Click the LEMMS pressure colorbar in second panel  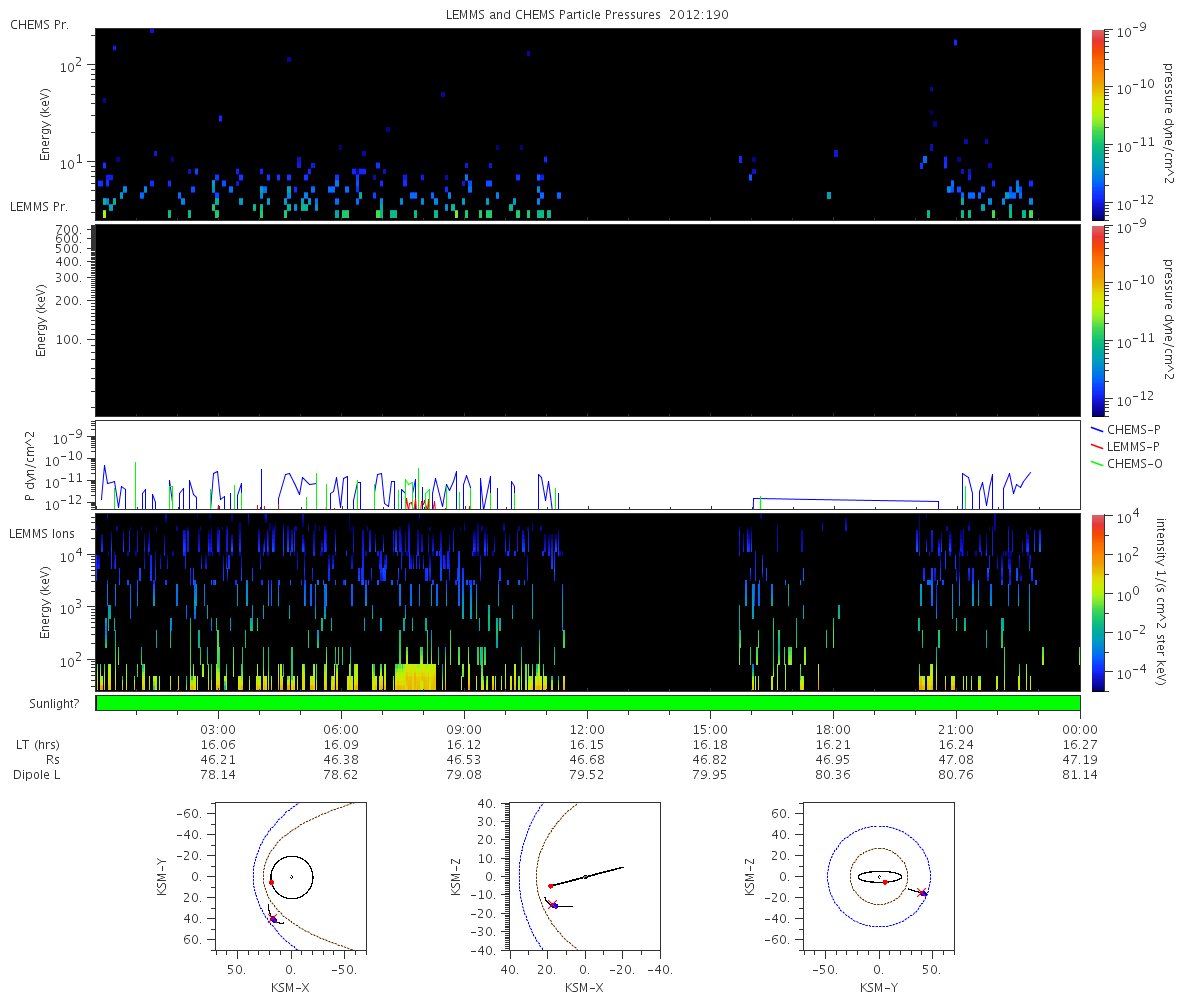click(x=1097, y=320)
